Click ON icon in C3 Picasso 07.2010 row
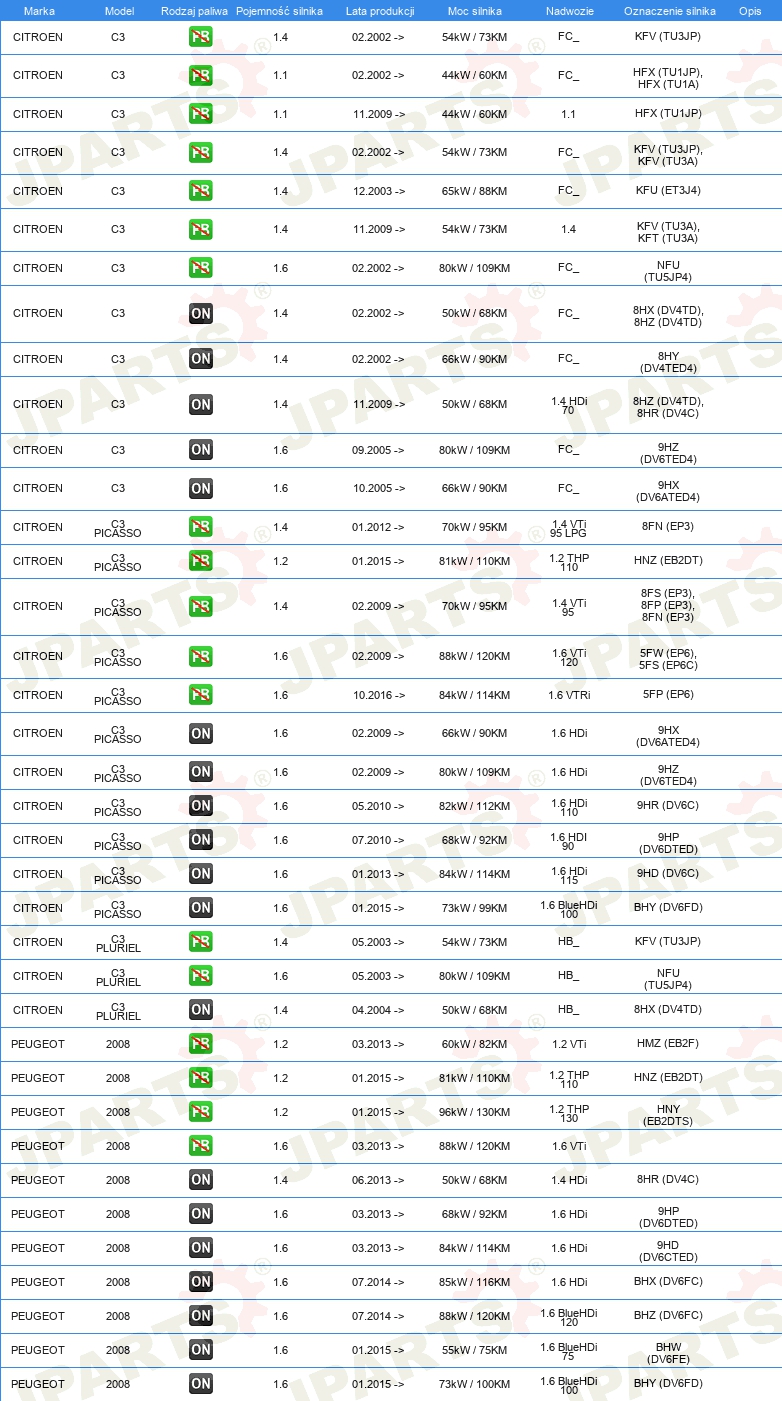The height and width of the screenshot is (1401, 782). [x=201, y=840]
